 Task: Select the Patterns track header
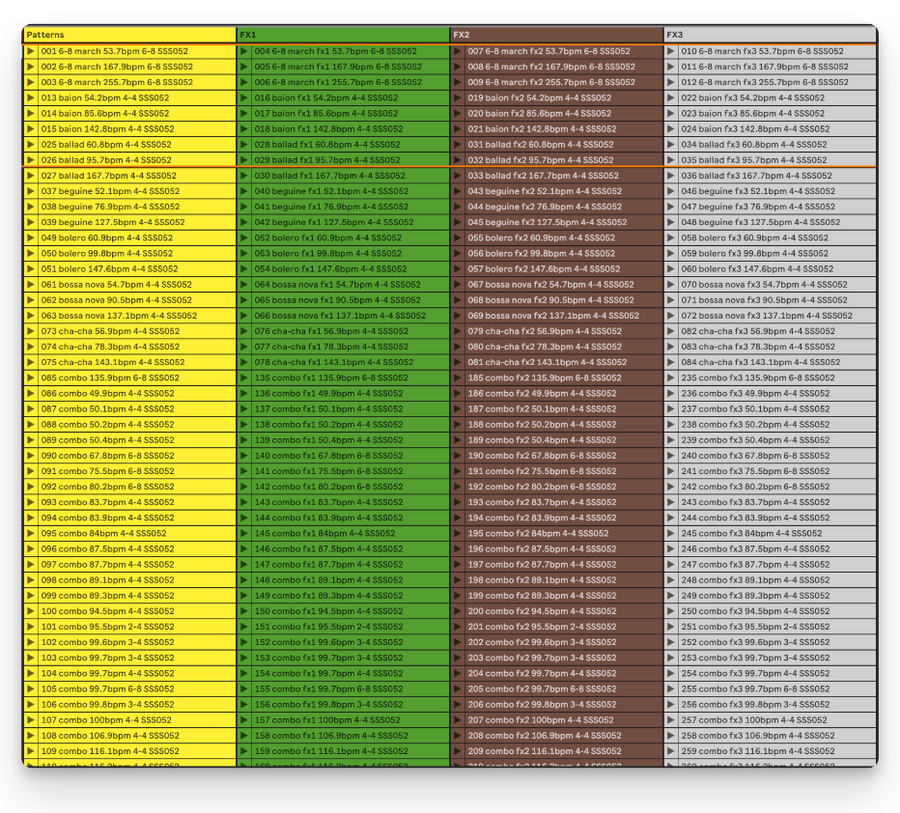(130, 35)
